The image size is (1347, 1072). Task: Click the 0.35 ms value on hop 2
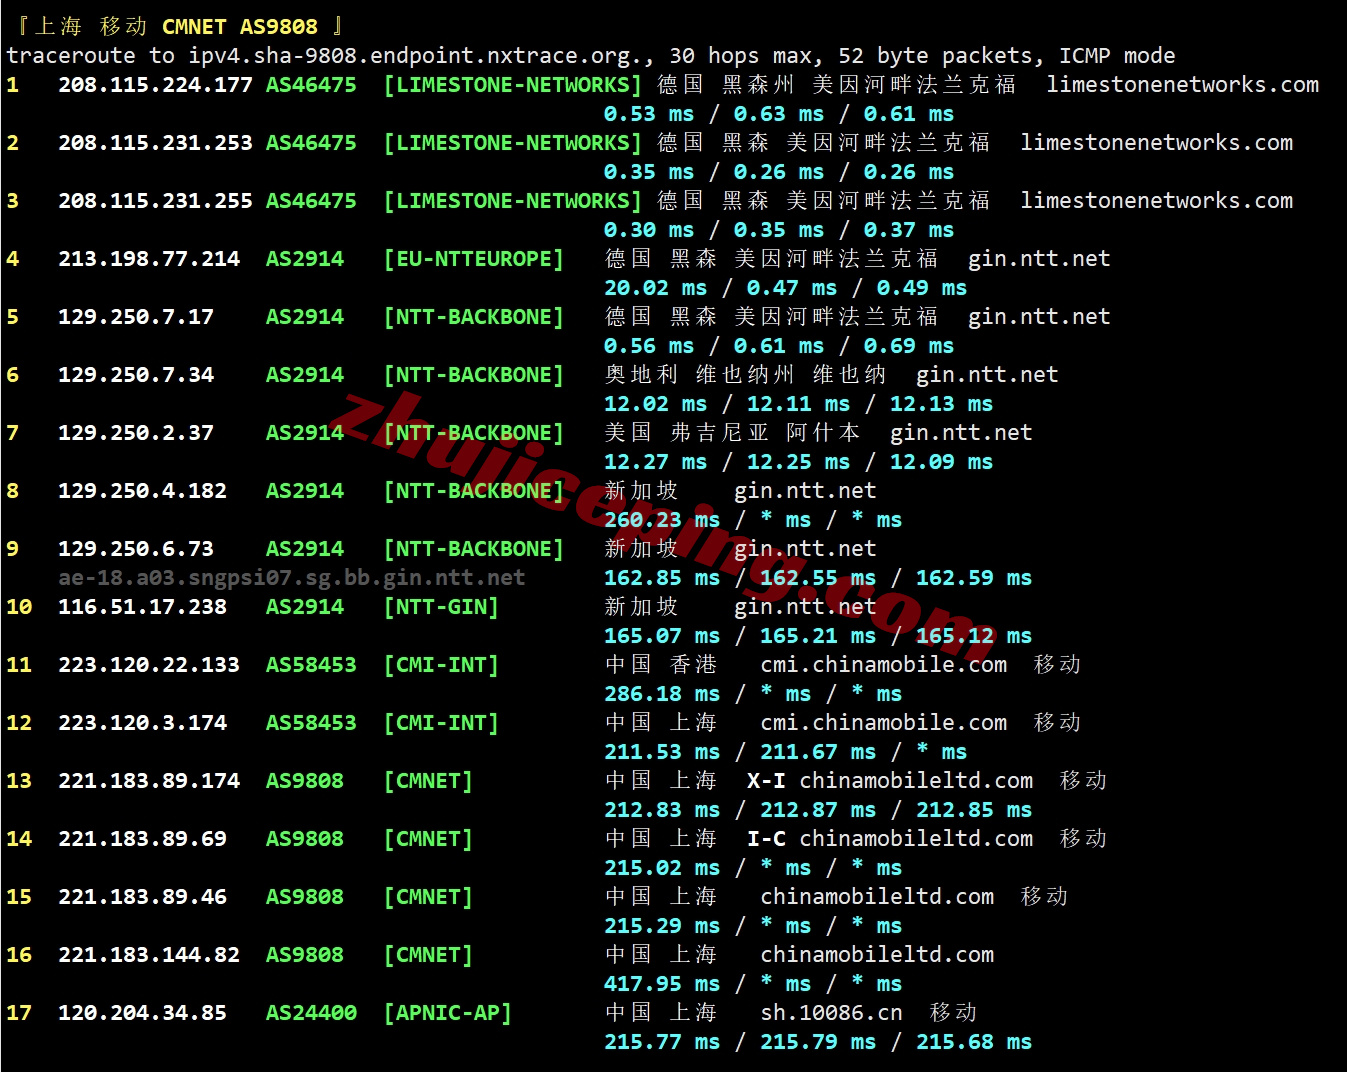coord(649,172)
